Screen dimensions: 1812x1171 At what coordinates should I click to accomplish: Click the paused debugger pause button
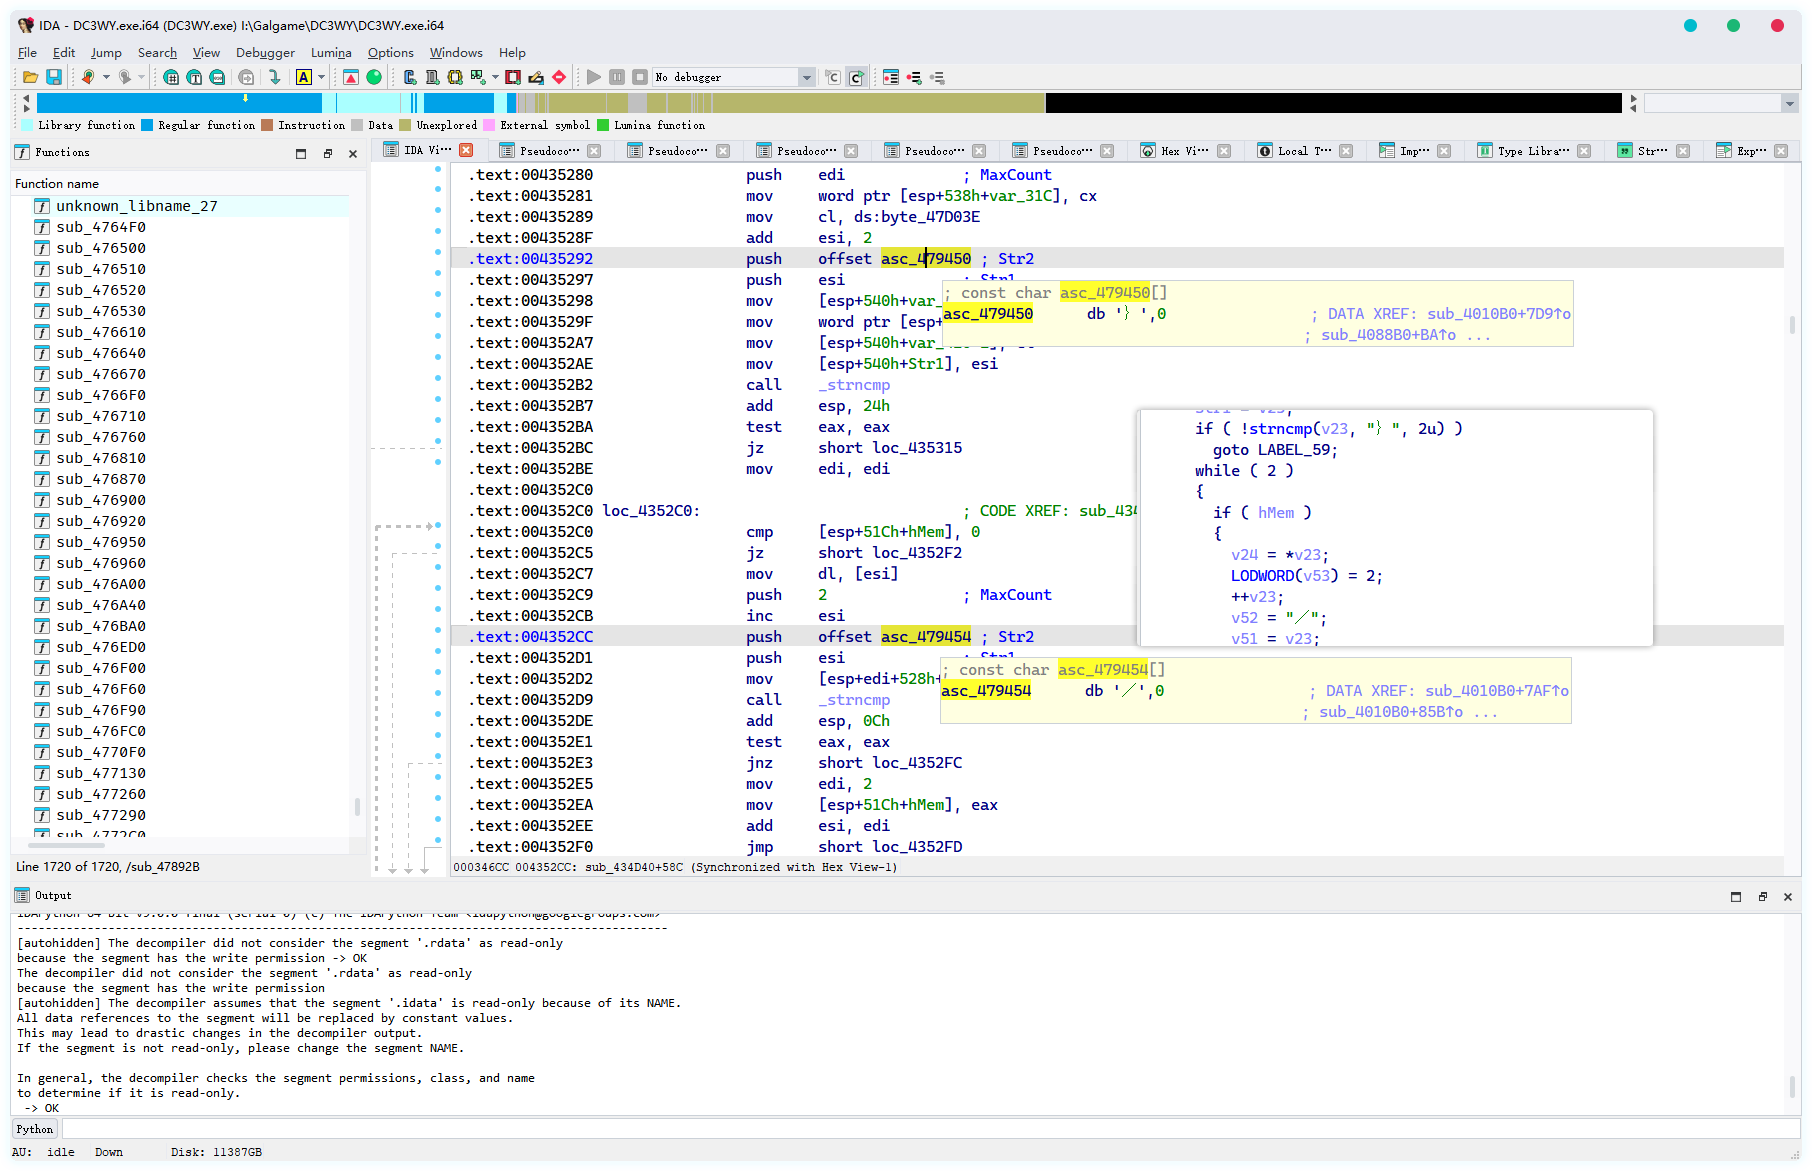point(617,77)
